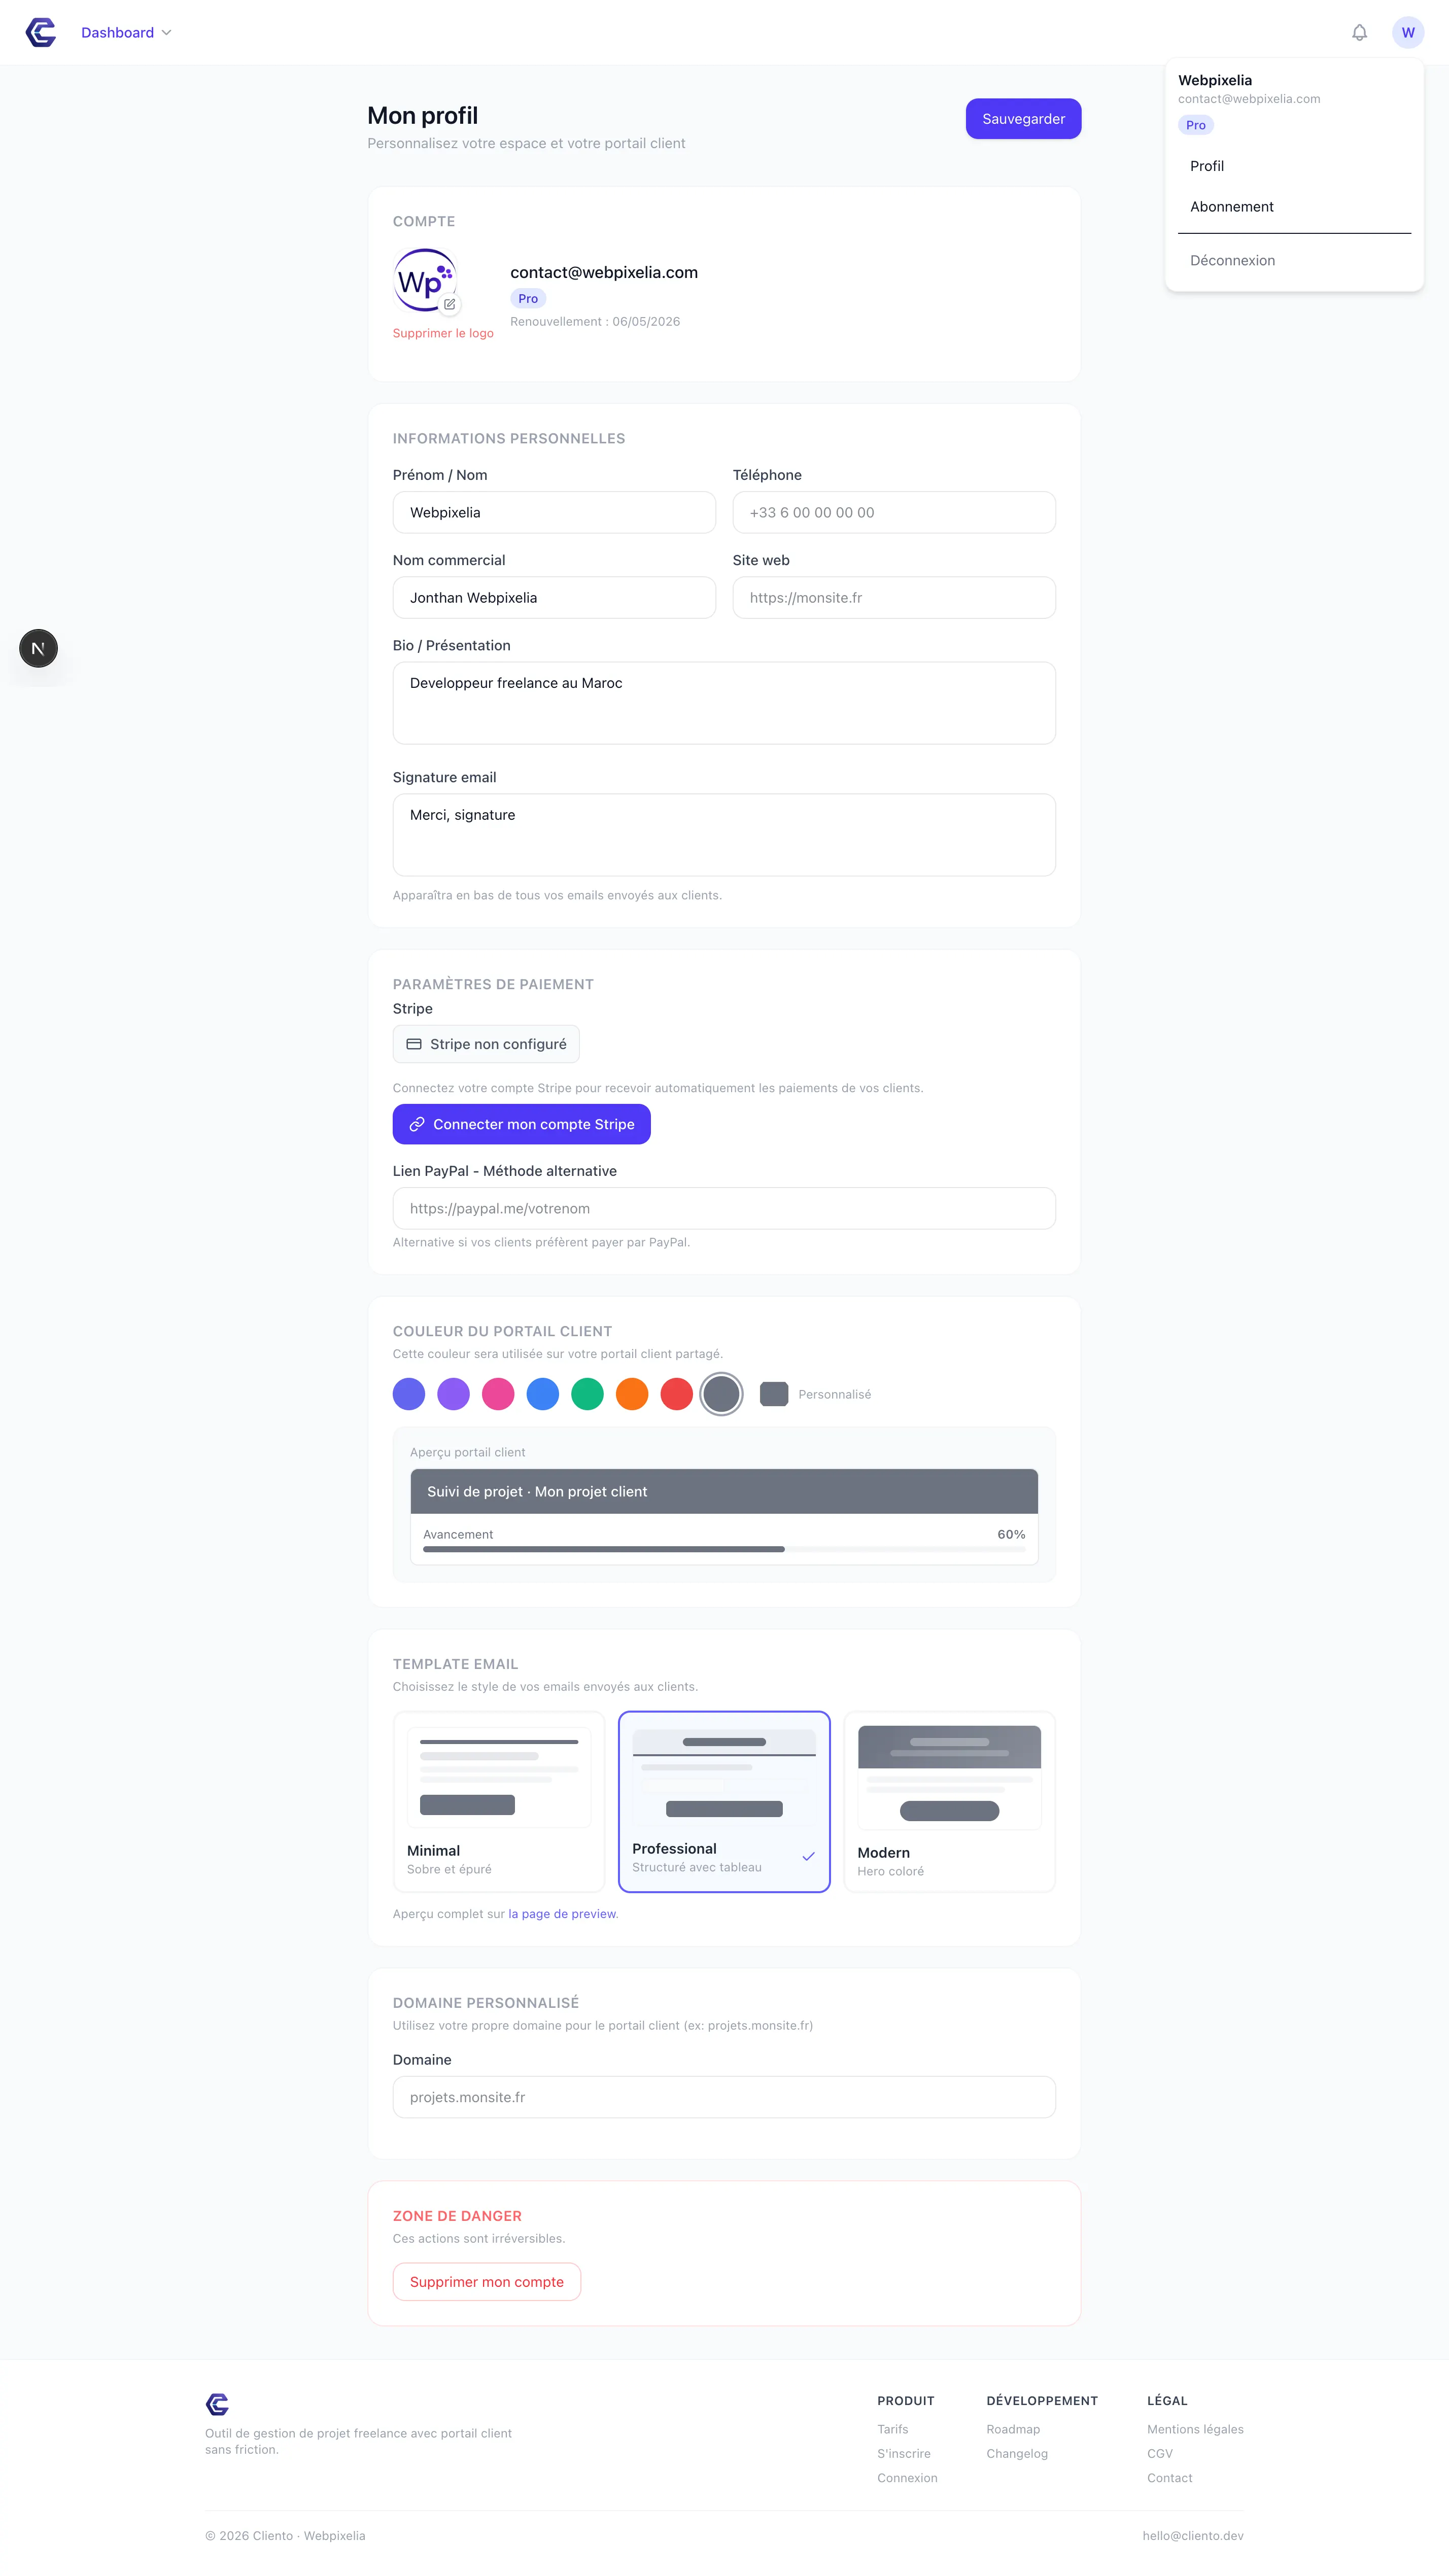The image size is (1449, 2576).
Task: Click the Cliento logo in header
Action: click(x=41, y=32)
